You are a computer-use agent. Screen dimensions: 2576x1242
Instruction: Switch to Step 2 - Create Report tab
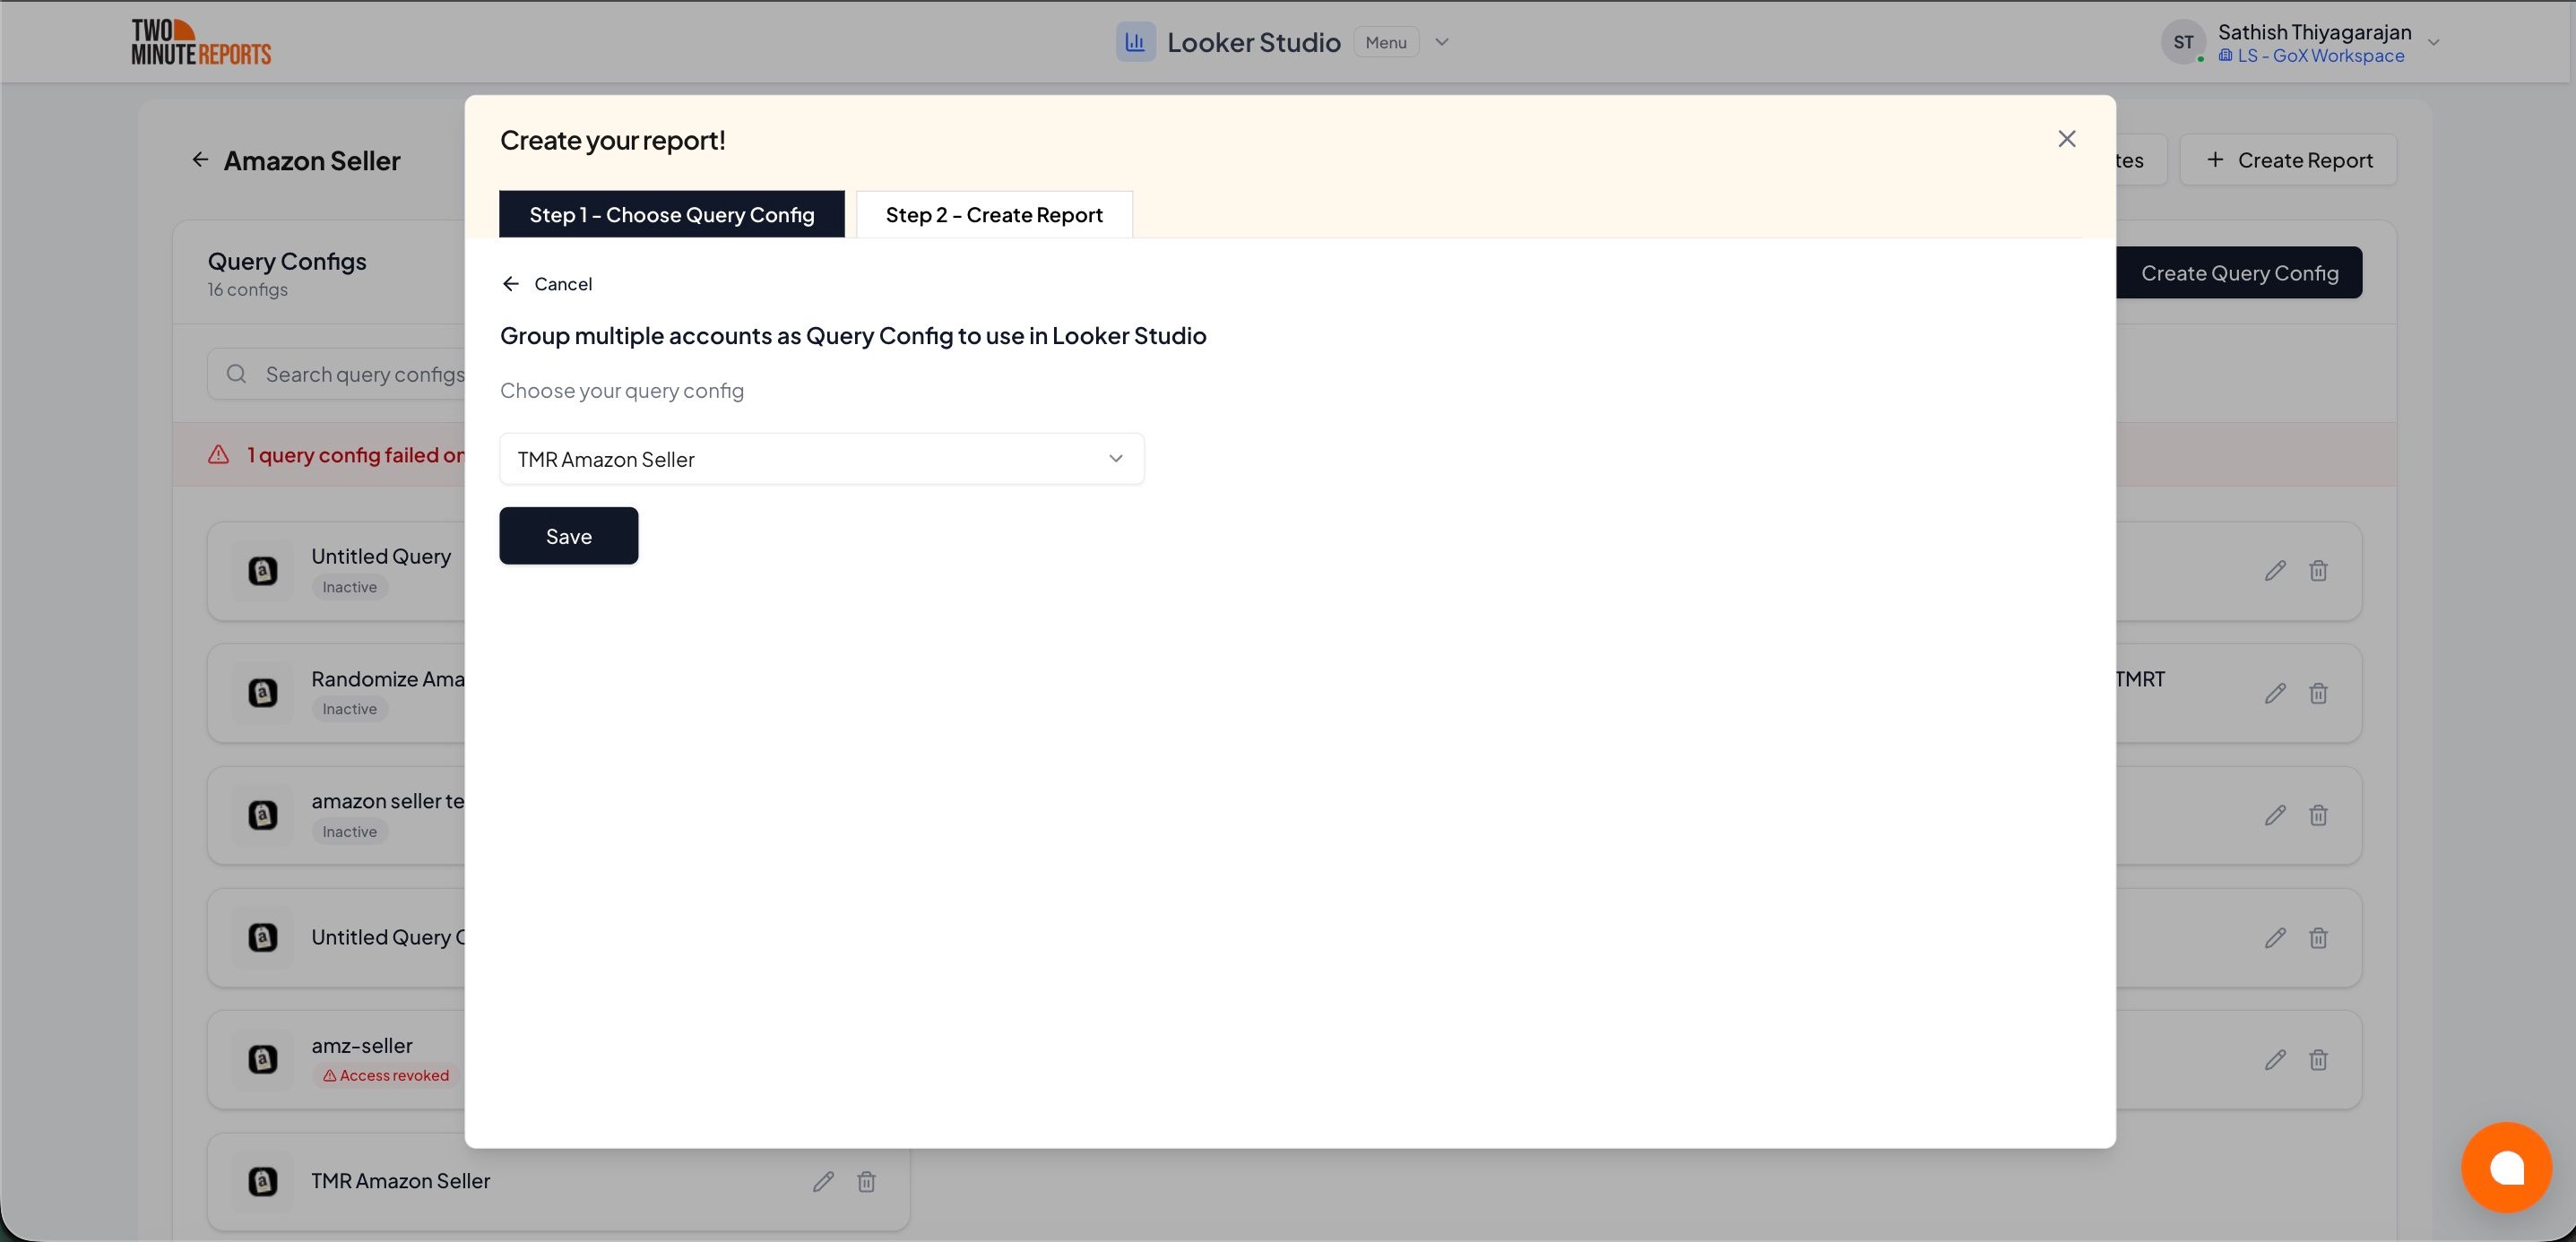click(993, 214)
